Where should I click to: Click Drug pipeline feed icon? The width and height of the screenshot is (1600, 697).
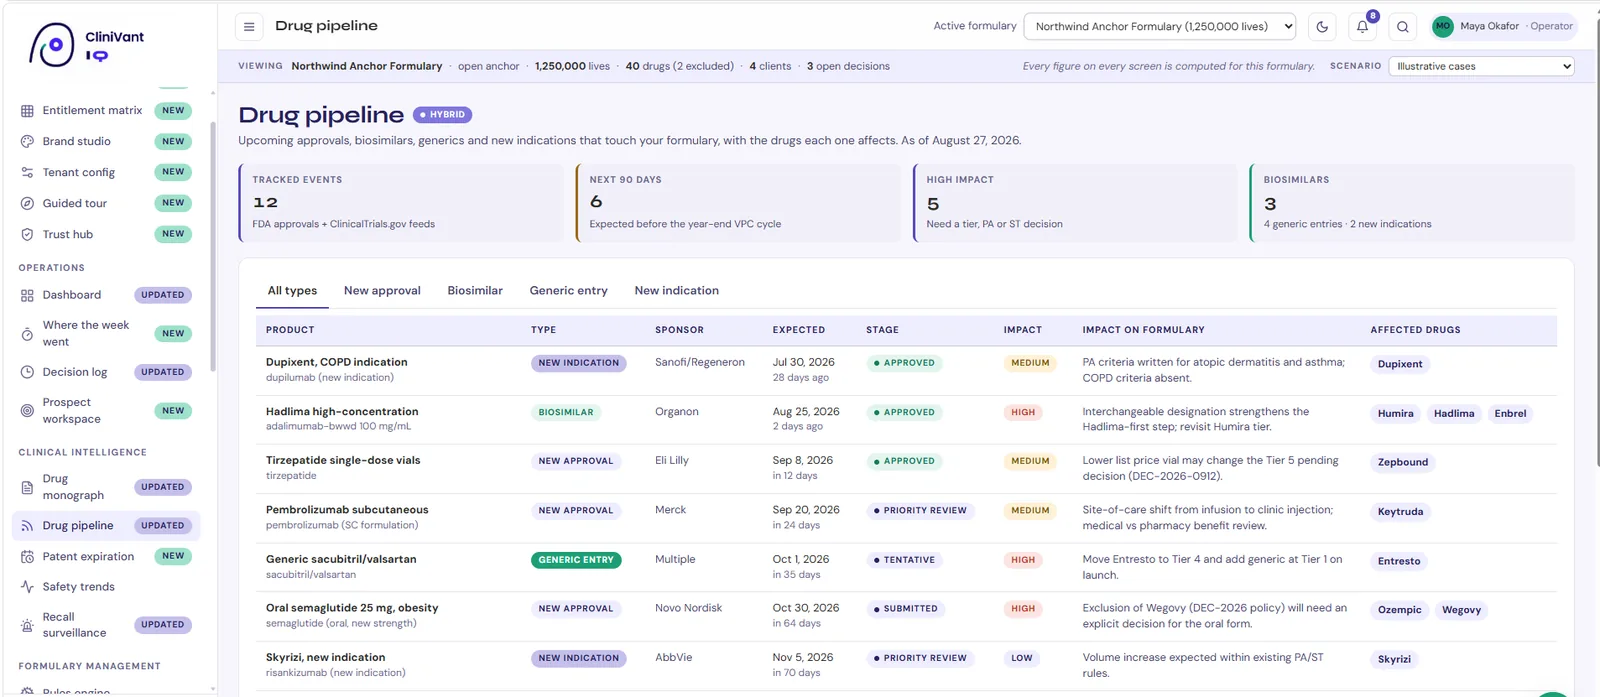(x=27, y=526)
